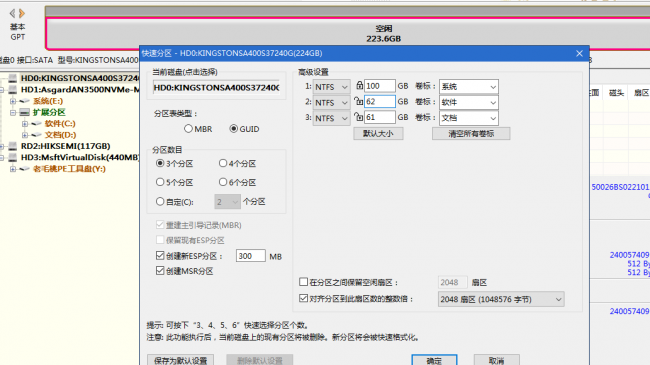The image size is (650, 365).
Task: Toggle size lock icon on partition 1
Action: click(359, 85)
